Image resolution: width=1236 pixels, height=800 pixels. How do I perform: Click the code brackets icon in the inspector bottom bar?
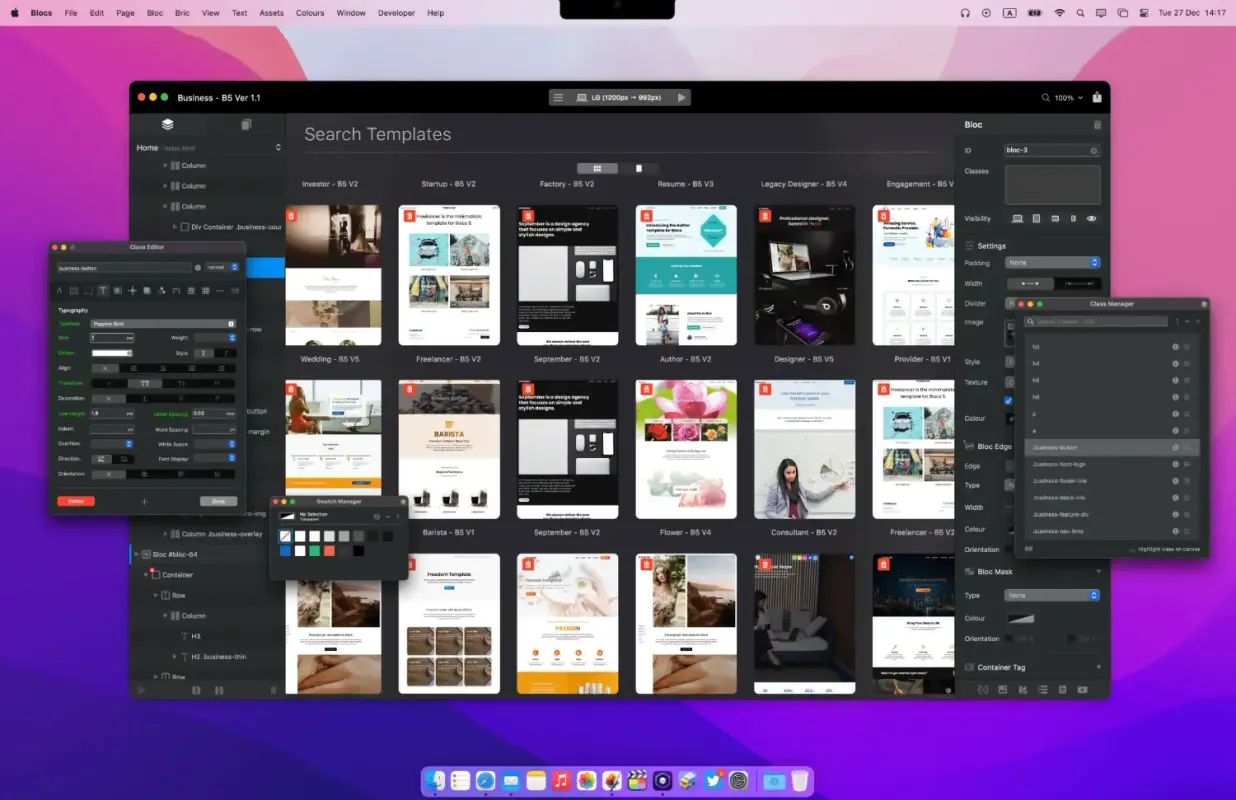click(x=983, y=689)
